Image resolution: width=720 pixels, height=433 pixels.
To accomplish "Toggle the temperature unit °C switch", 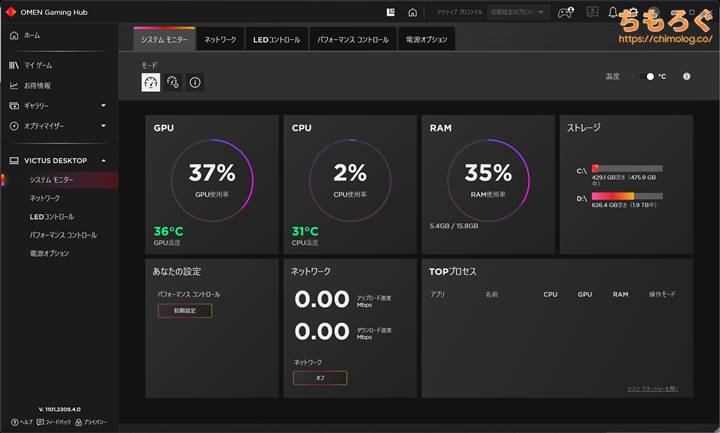I will [647, 77].
